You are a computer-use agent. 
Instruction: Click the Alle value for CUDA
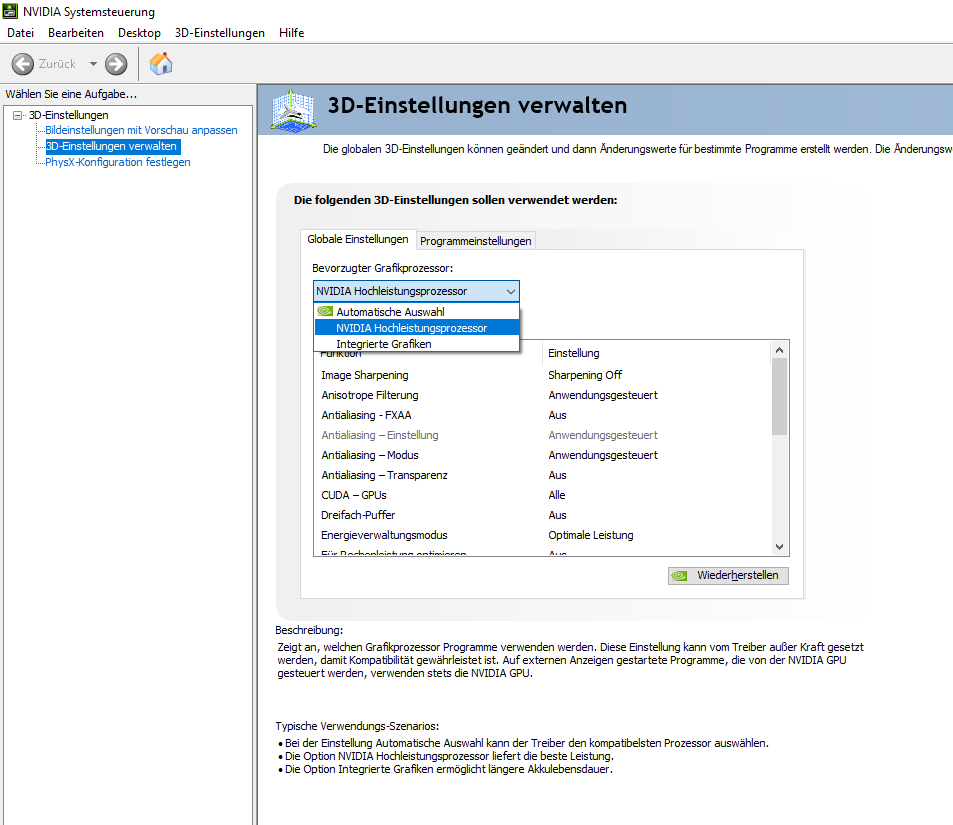(x=557, y=495)
